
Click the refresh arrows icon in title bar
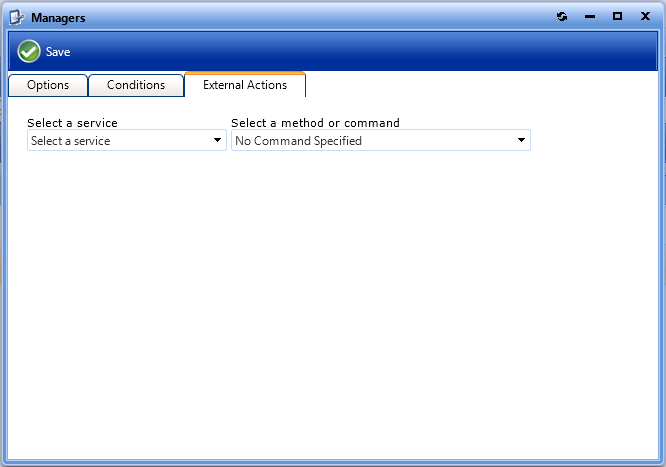click(x=562, y=17)
